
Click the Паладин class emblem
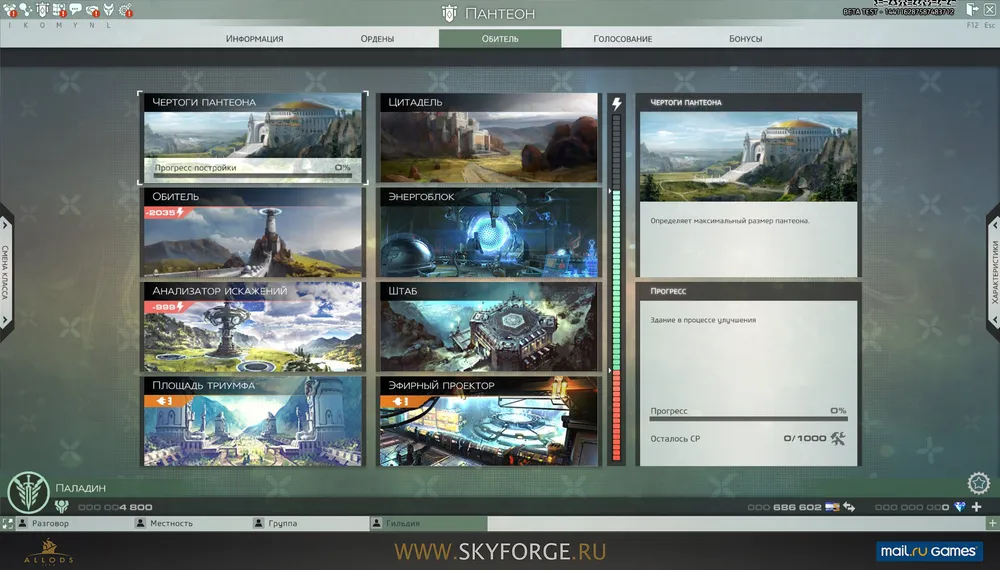tap(28, 493)
